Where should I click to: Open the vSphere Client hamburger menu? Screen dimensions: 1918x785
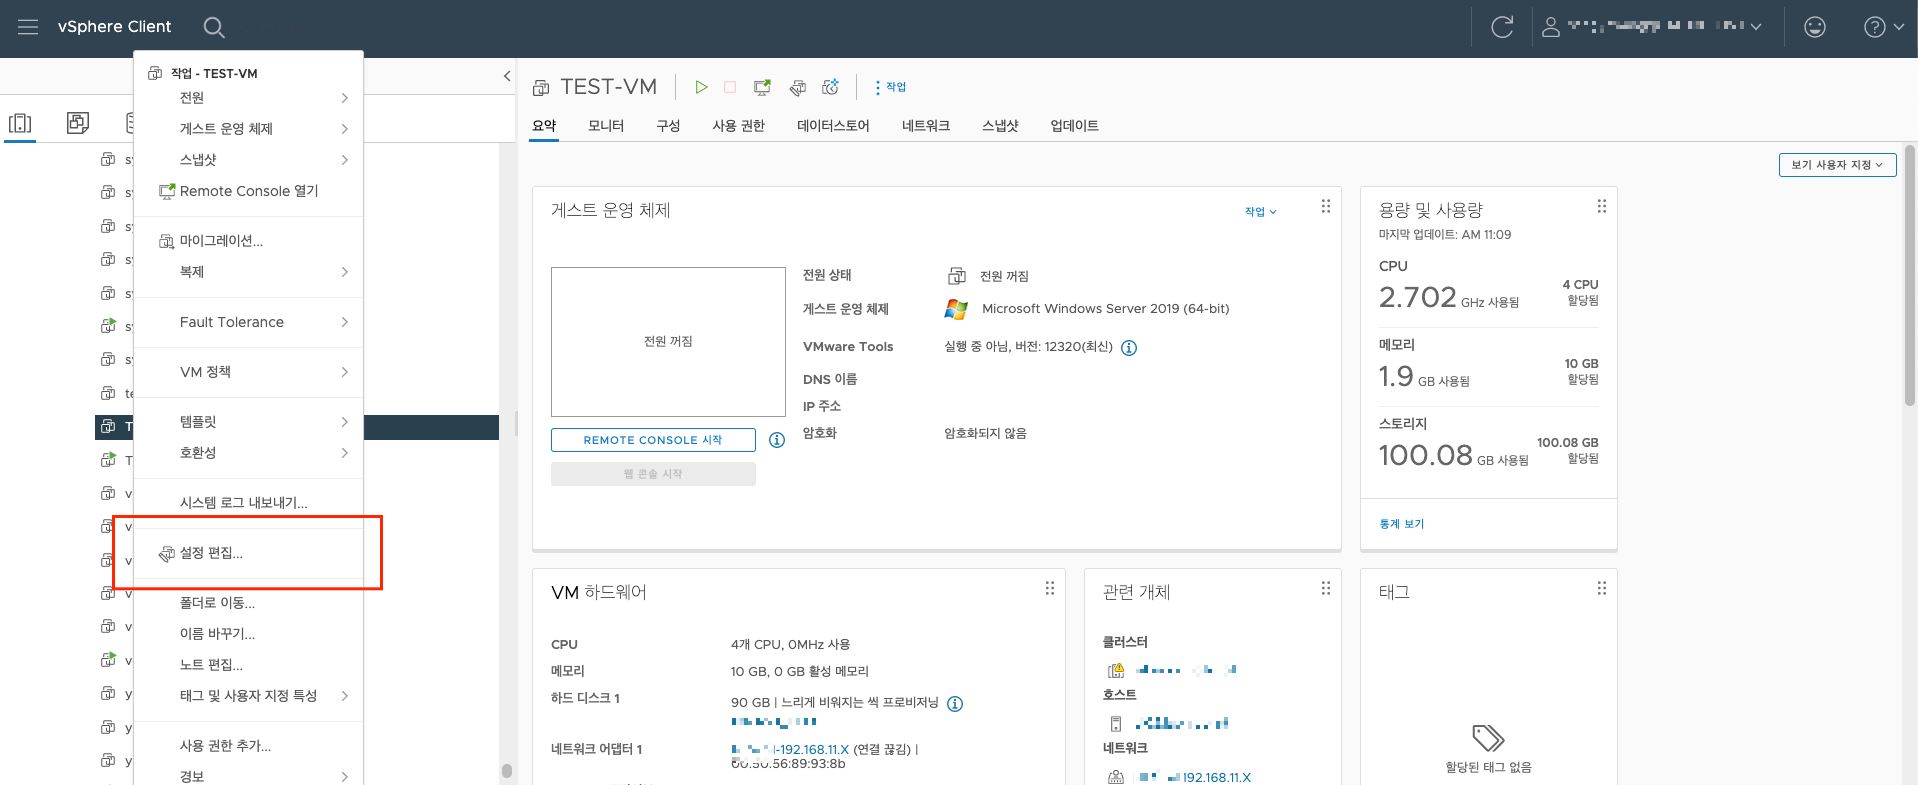[28, 27]
